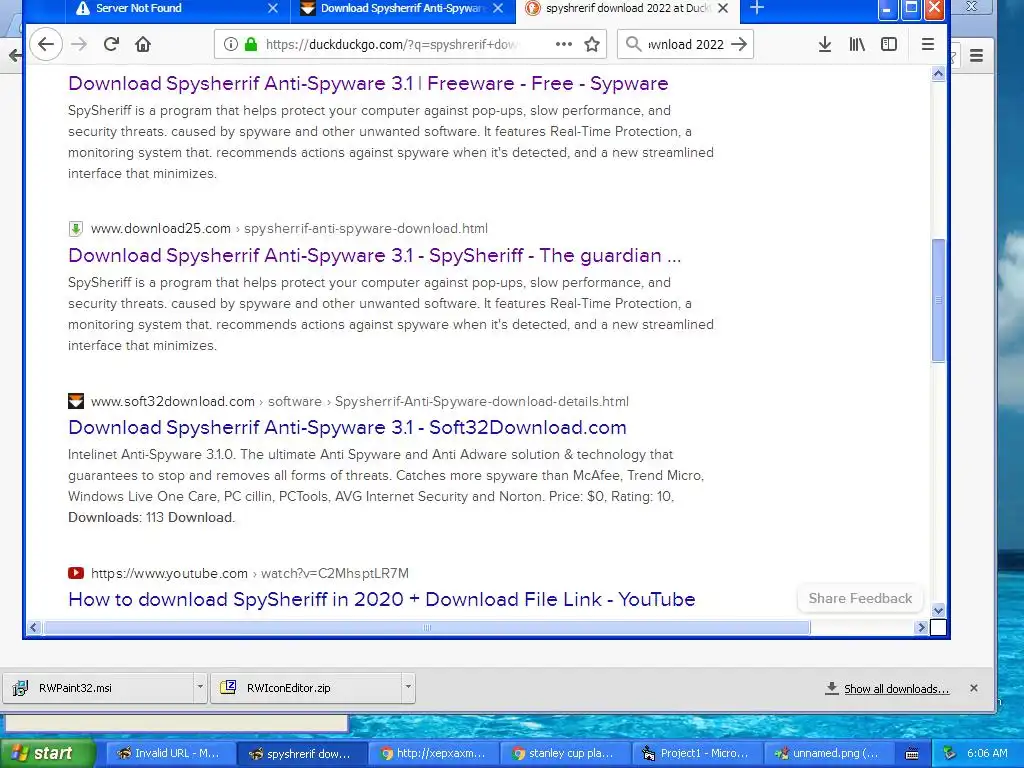
Task: Click Windows Start button
Action: (x=47, y=753)
